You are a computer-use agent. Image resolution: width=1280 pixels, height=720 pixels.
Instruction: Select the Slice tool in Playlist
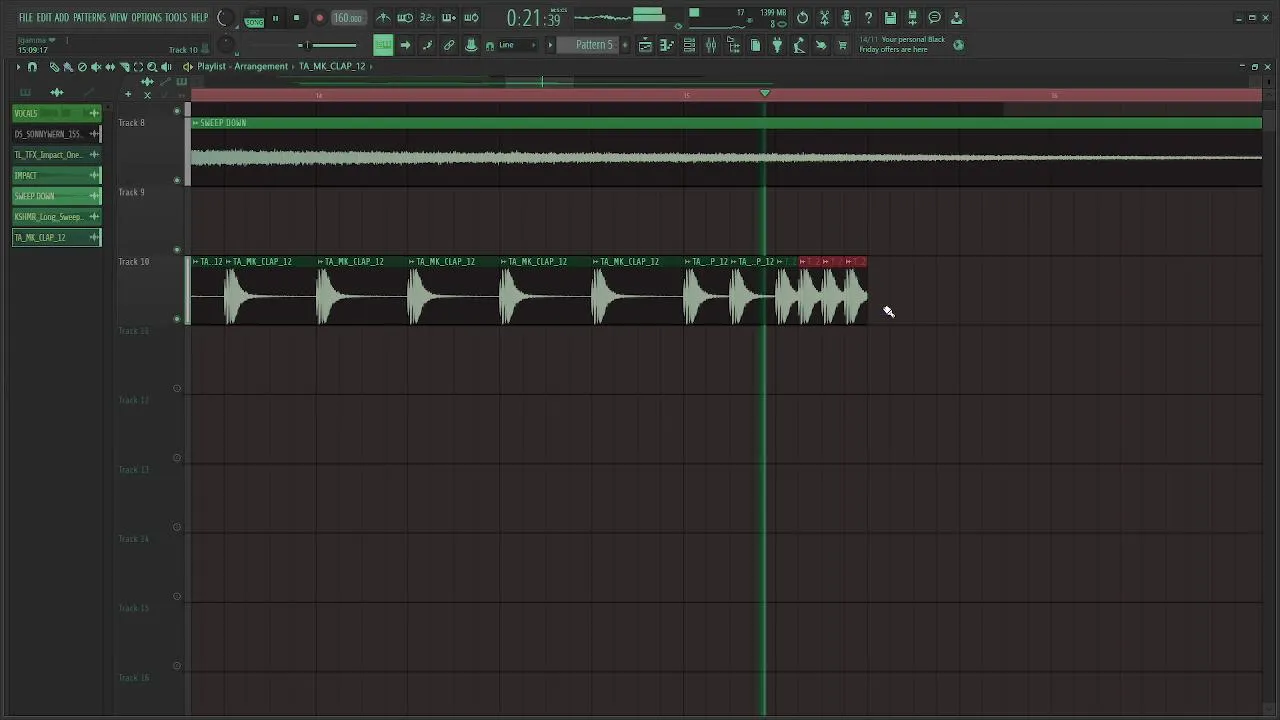[124, 67]
